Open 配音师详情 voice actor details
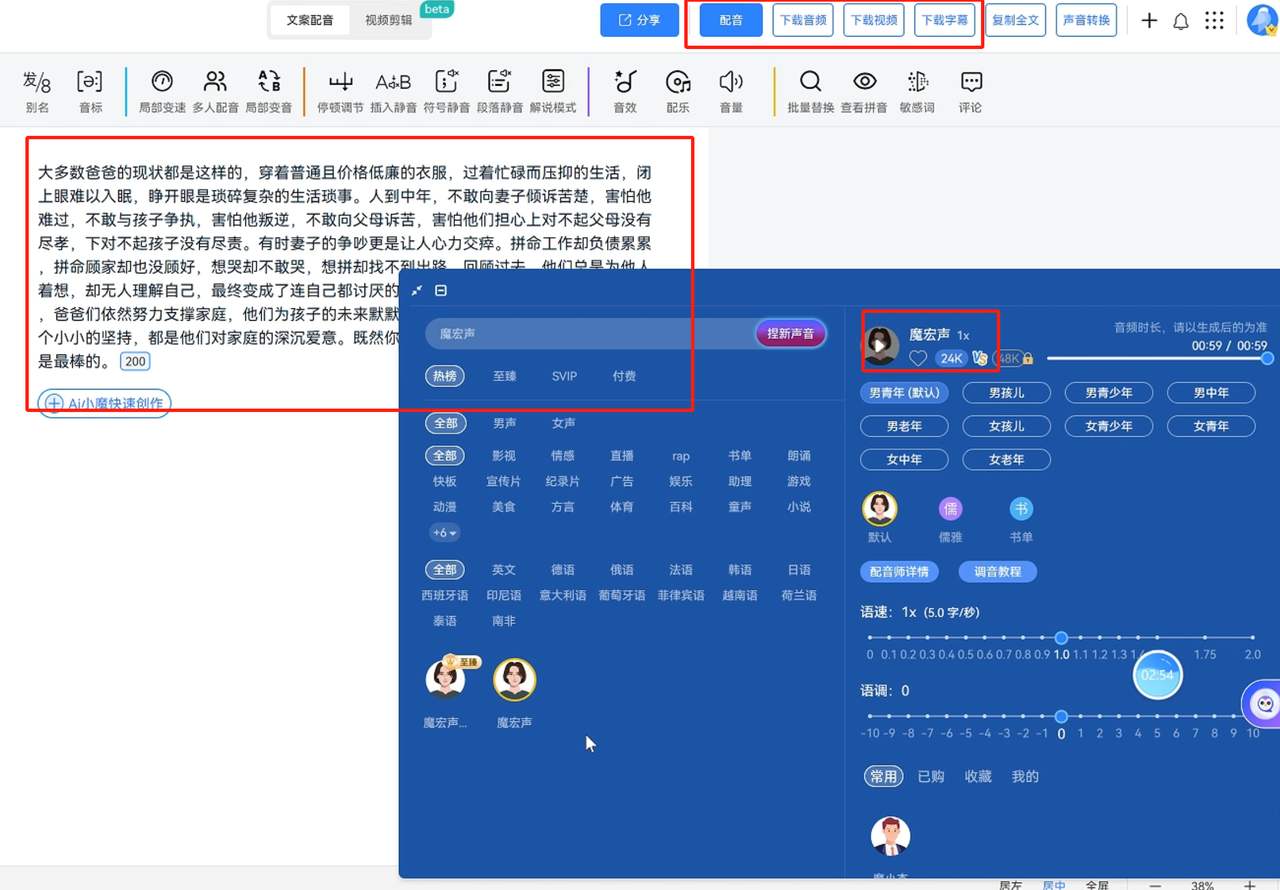Image resolution: width=1280 pixels, height=890 pixels. point(899,572)
